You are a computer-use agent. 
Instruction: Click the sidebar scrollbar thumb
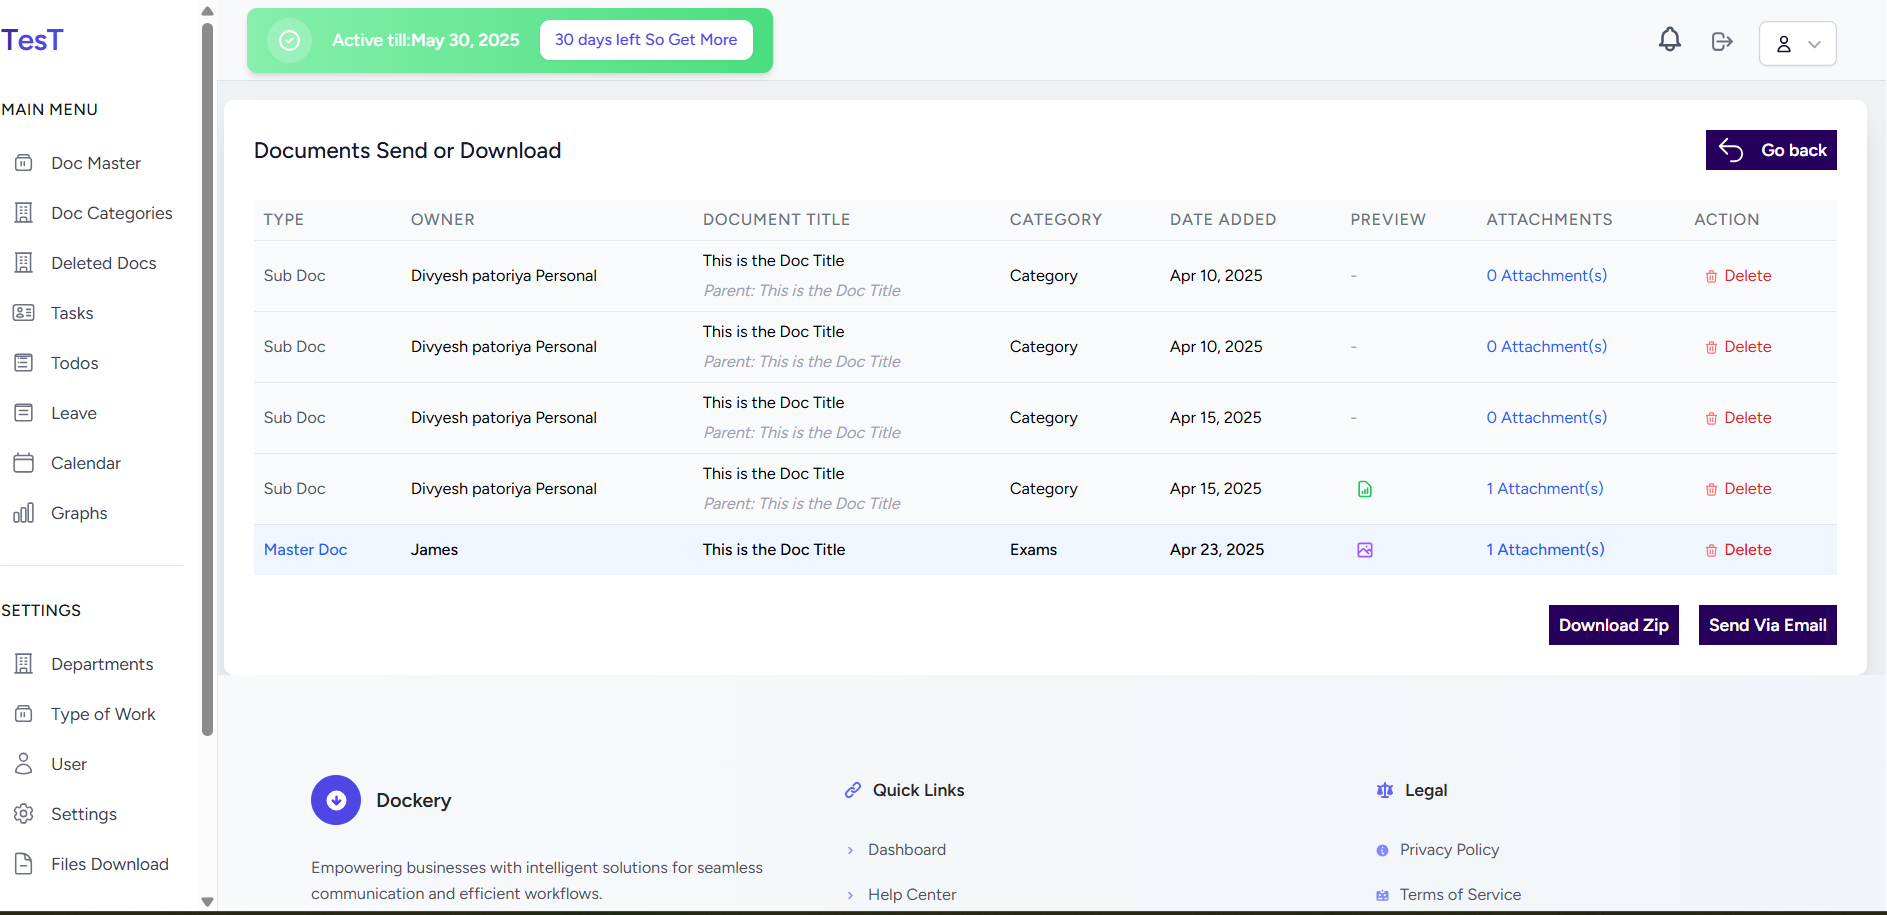click(208, 378)
